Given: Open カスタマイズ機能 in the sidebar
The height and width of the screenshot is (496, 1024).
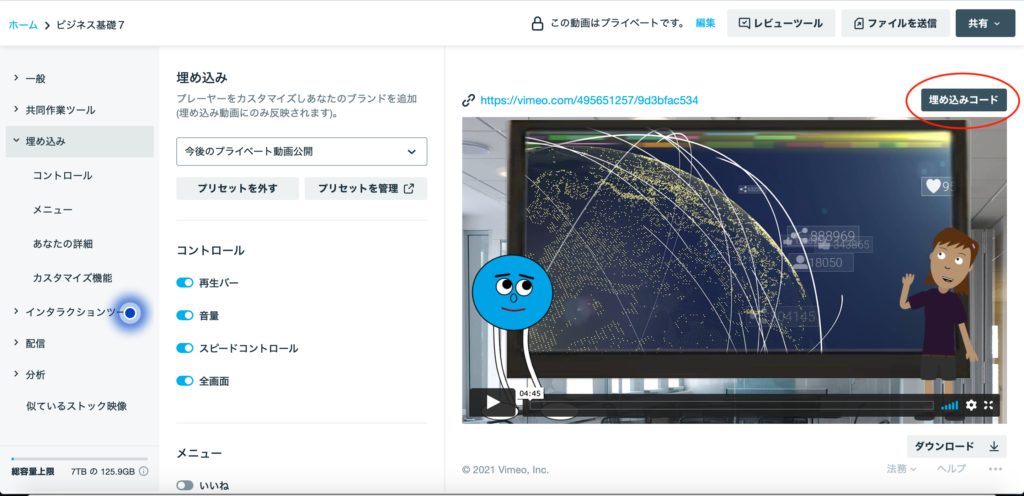Looking at the screenshot, I should point(72,277).
